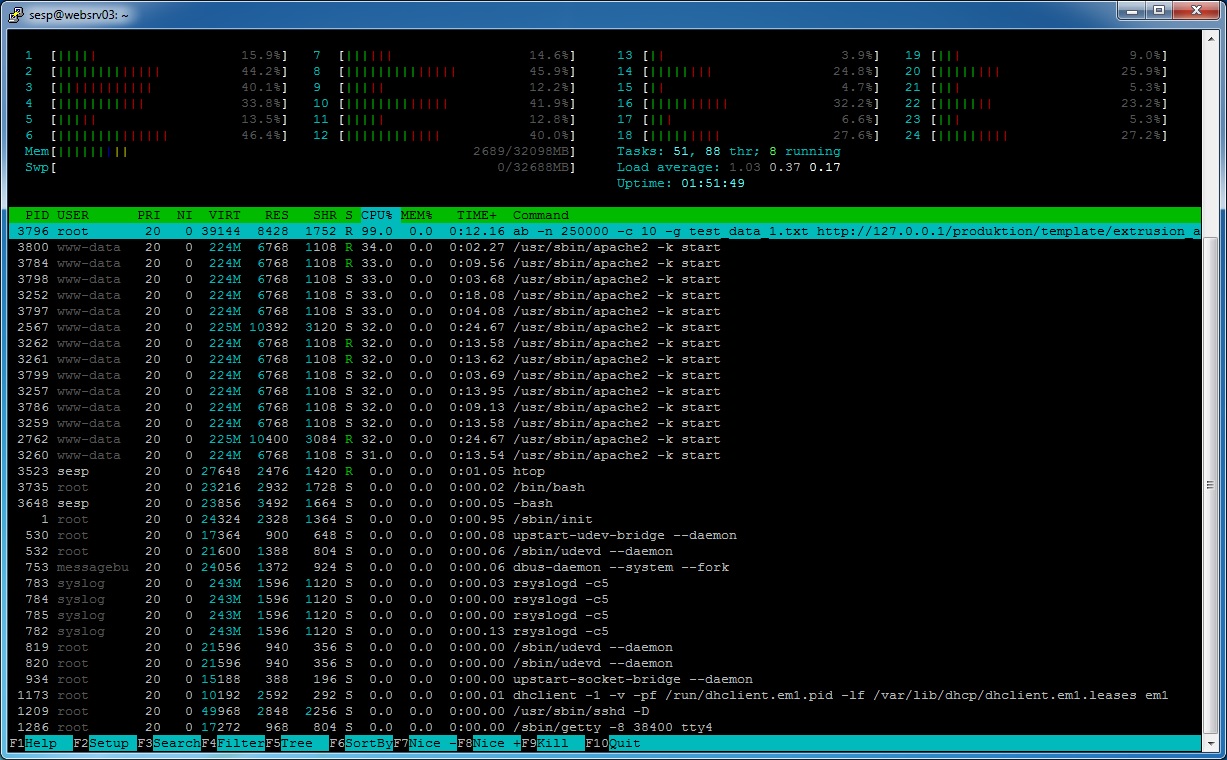Click the Mem usage meter bar
The width and height of the screenshot is (1227, 760).
[300, 151]
